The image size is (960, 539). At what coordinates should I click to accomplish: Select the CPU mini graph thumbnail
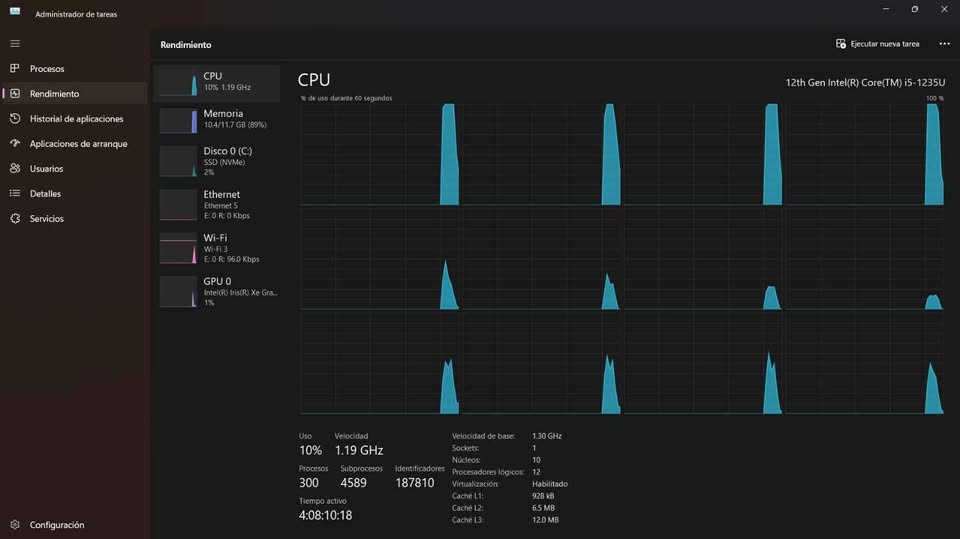pos(178,83)
